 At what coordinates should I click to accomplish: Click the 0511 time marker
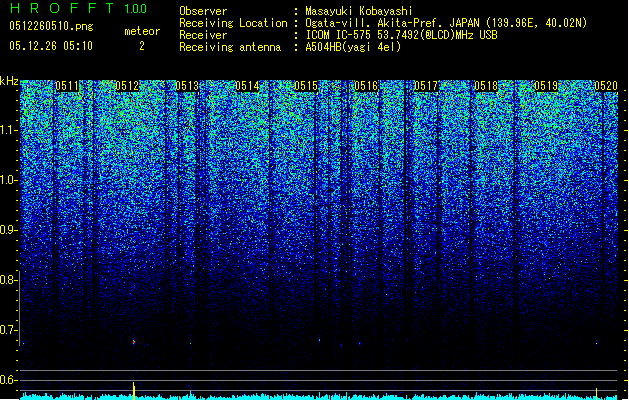coord(67,86)
